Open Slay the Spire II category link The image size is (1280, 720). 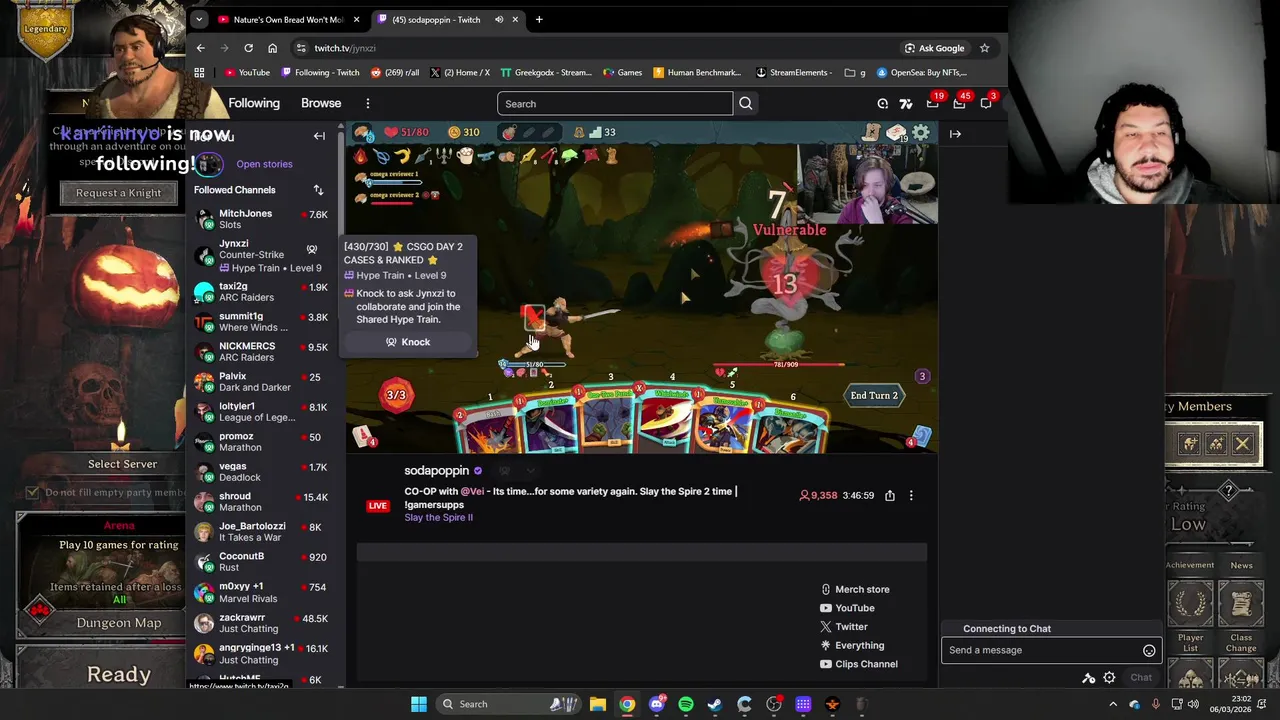[438, 518]
